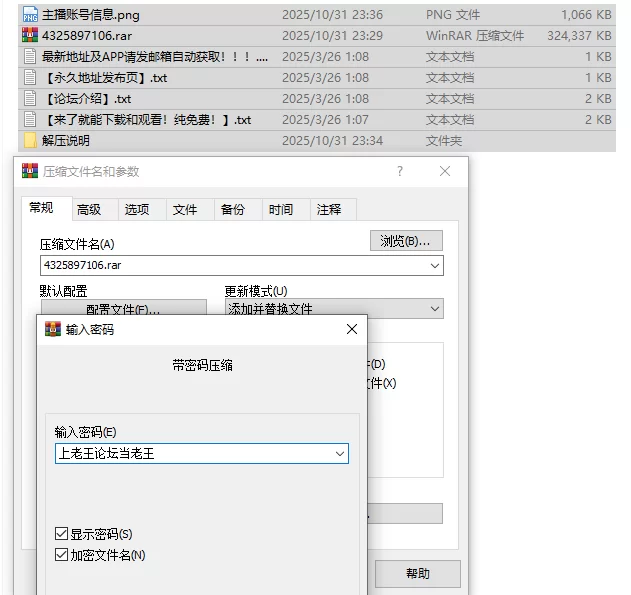Toggle the 显示密码(S) checkbox
The height and width of the screenshot is (595, 631).
[61, 534]
